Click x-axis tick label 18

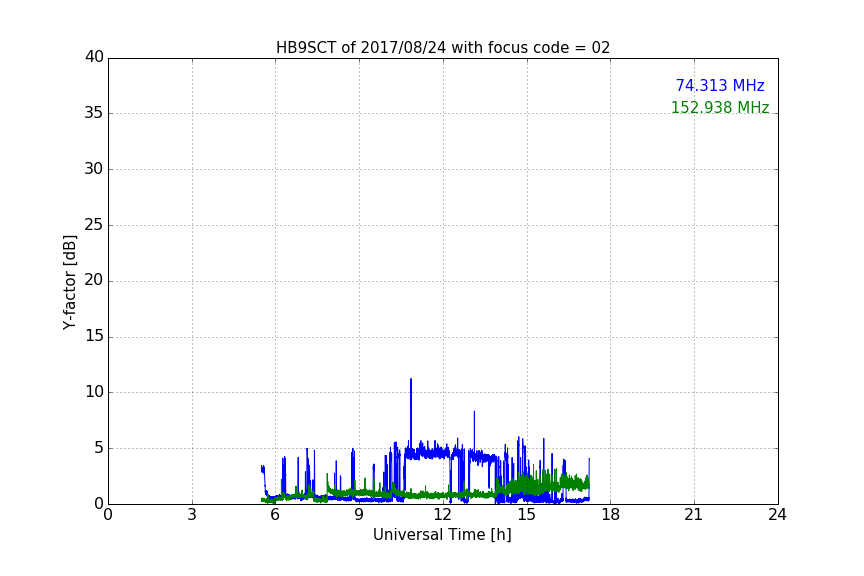point(611,515)
